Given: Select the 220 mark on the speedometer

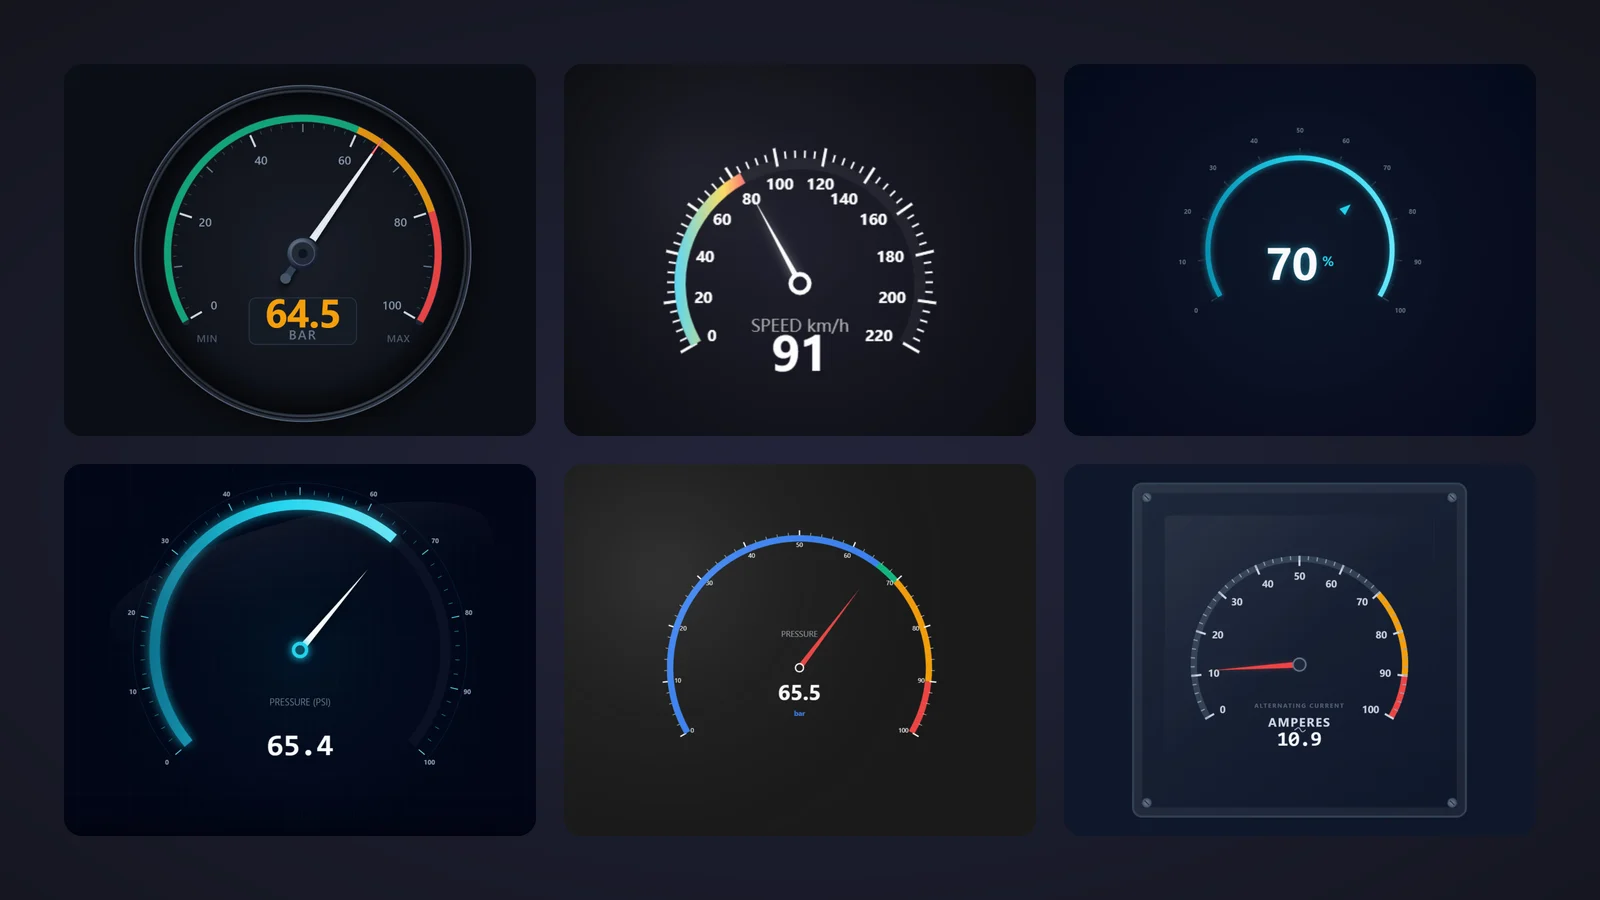Looking at the screenshot, I should [x=879, y=336].
